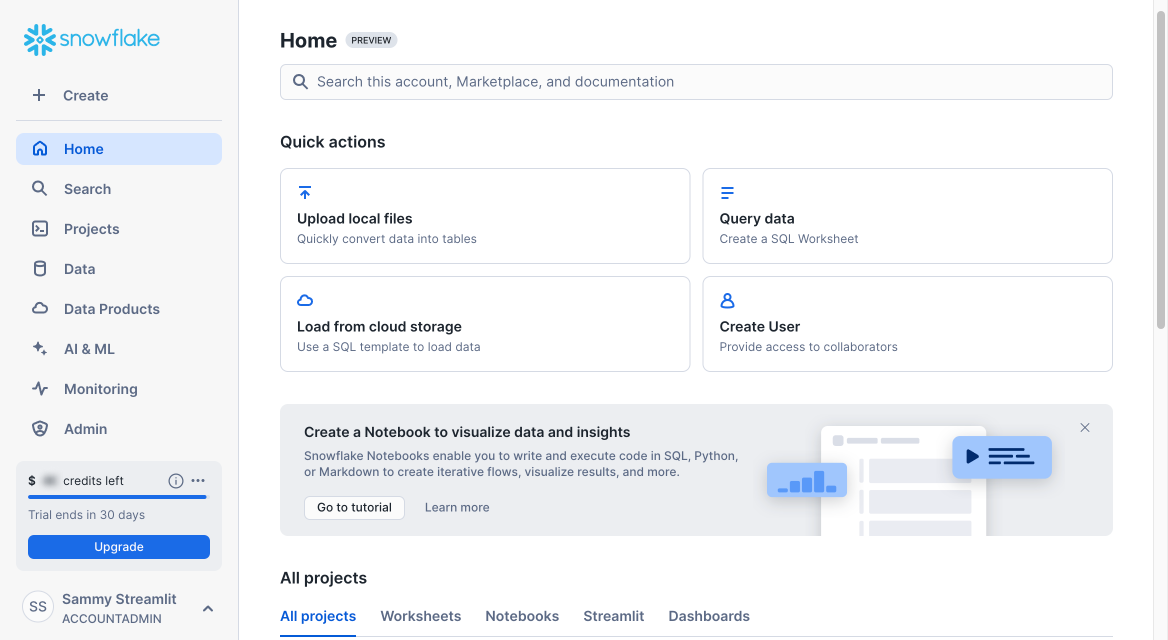Collapse the Sammy Streamlit account chevron
Screen dimensions: 1168x640
207,607
